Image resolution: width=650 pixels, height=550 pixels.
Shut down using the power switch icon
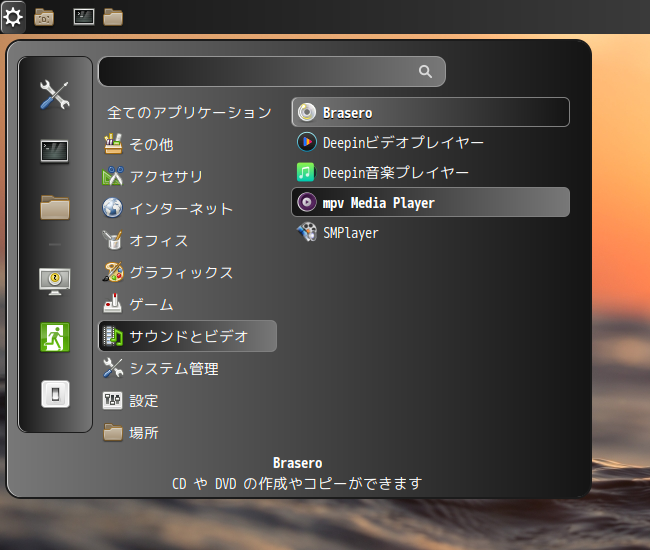[x=55, y=394]
